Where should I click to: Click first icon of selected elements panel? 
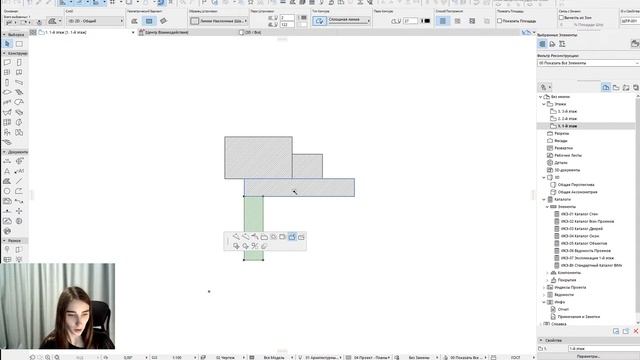tap(542, 44)
